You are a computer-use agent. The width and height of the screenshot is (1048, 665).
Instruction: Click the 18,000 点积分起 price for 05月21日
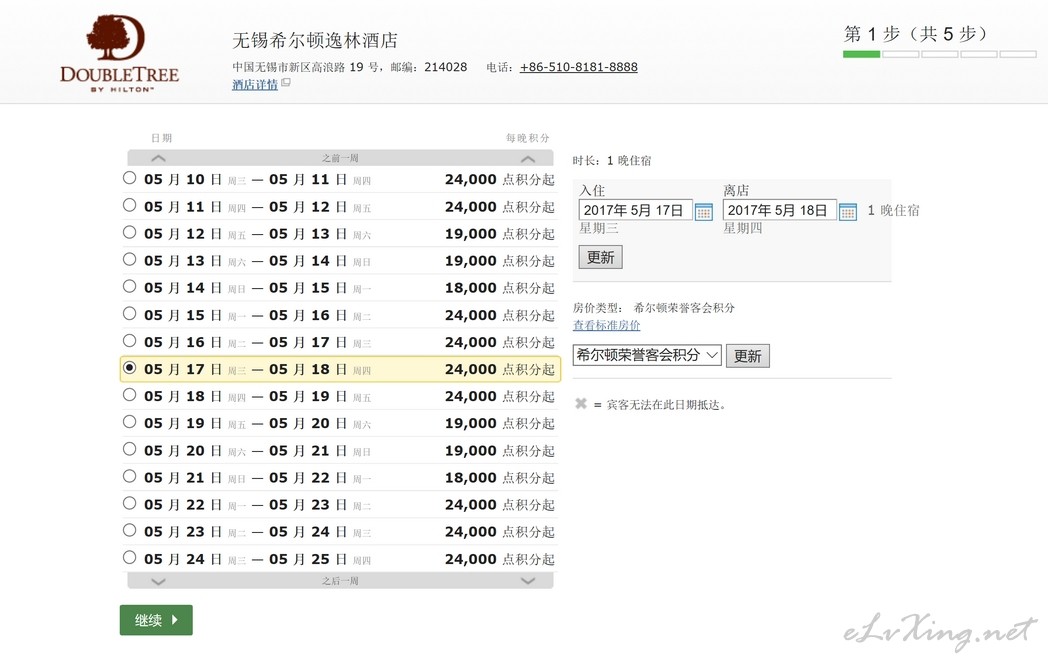(x=500, y=477)
